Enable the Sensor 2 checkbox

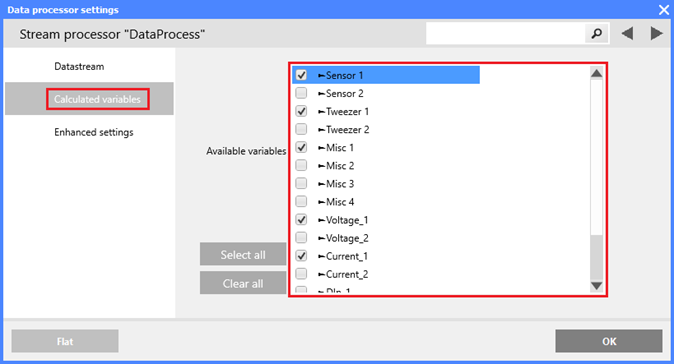[301, 93]
